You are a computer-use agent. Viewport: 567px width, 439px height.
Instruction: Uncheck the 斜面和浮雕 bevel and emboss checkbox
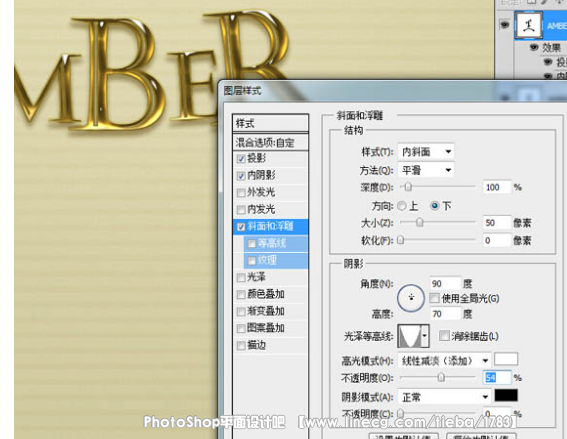point(241,227)
